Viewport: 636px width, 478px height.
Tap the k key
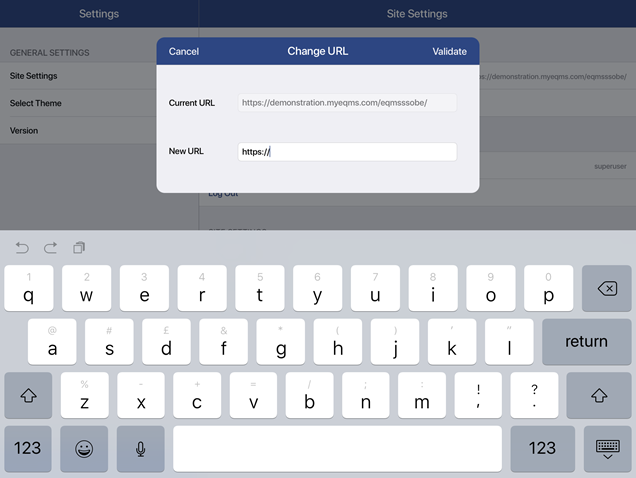pyautogui.click(x=452, y=342)
